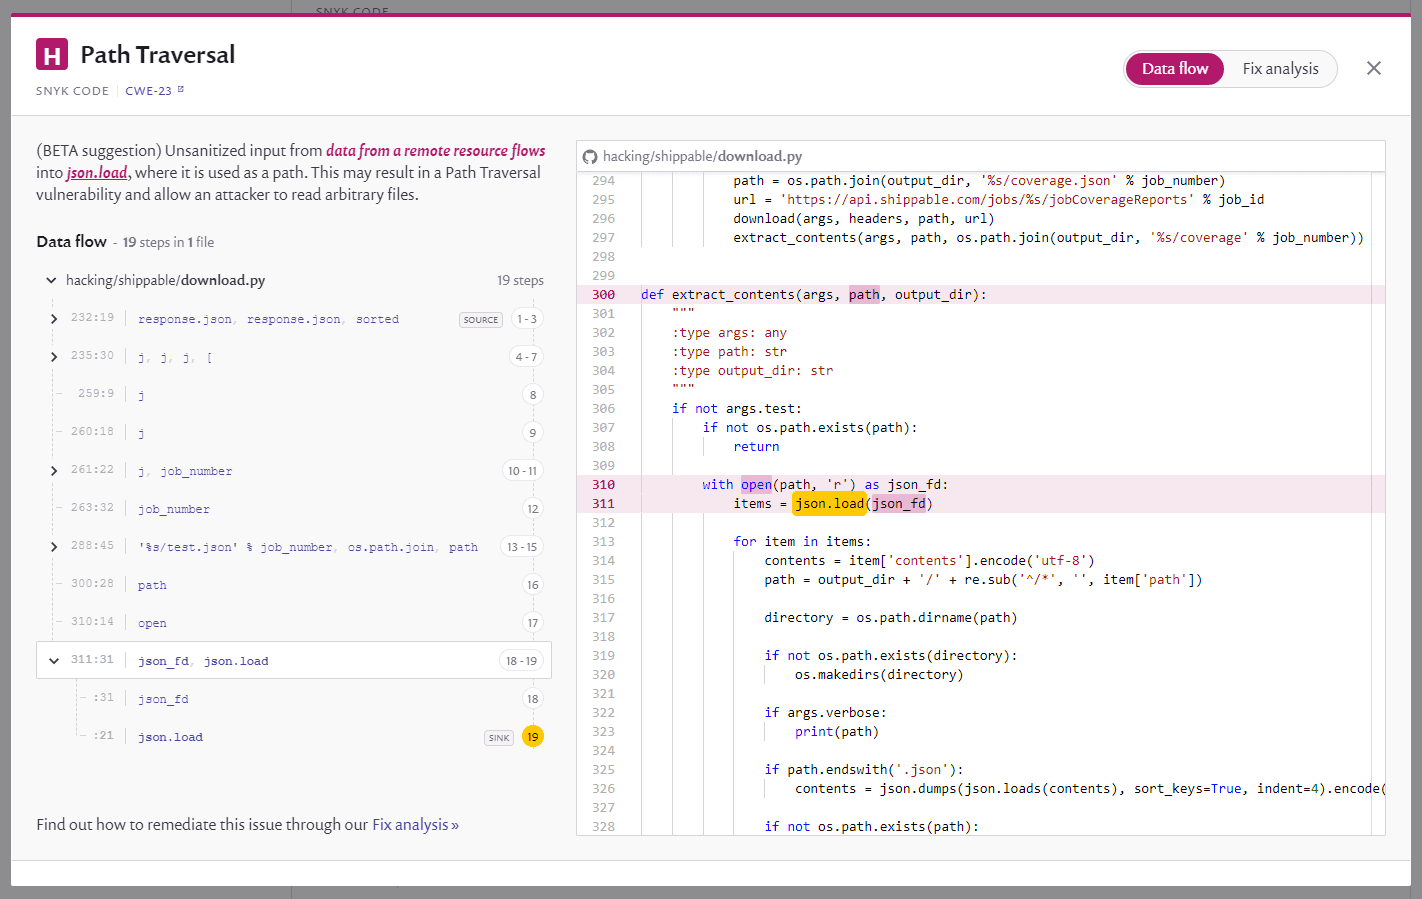The height and width of the screenshot is (899, 1422).
Task: Click the highlighted json.load call on line 311
Action: point(829,504)
